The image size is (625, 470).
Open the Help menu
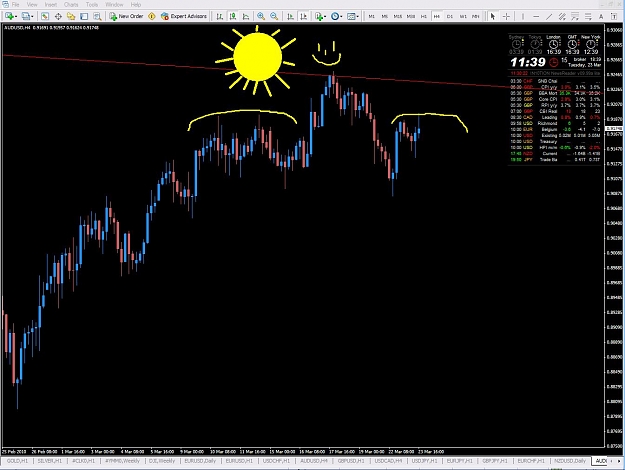pos(136,5)
